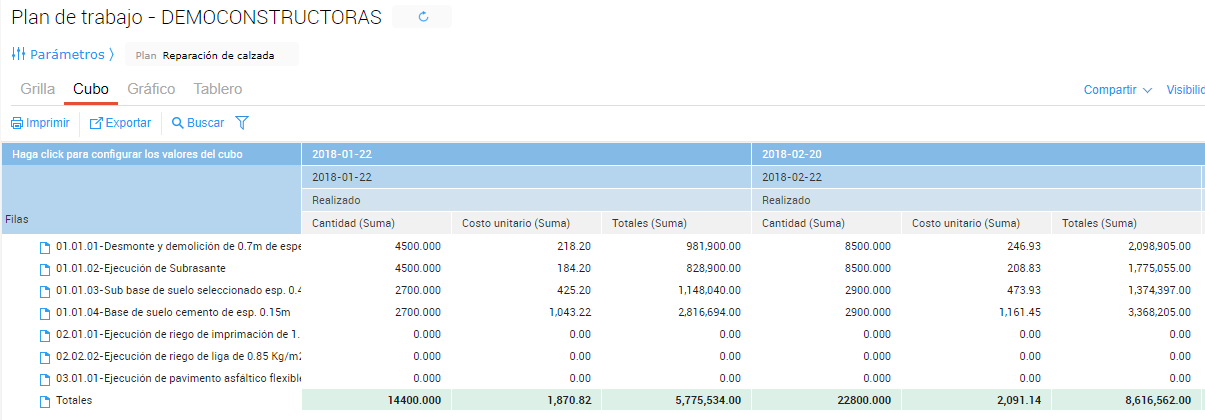Image resolution: width=1205 pixels, height=420 pixels.
Task: Select the Cubo tab
Action: 91,89
